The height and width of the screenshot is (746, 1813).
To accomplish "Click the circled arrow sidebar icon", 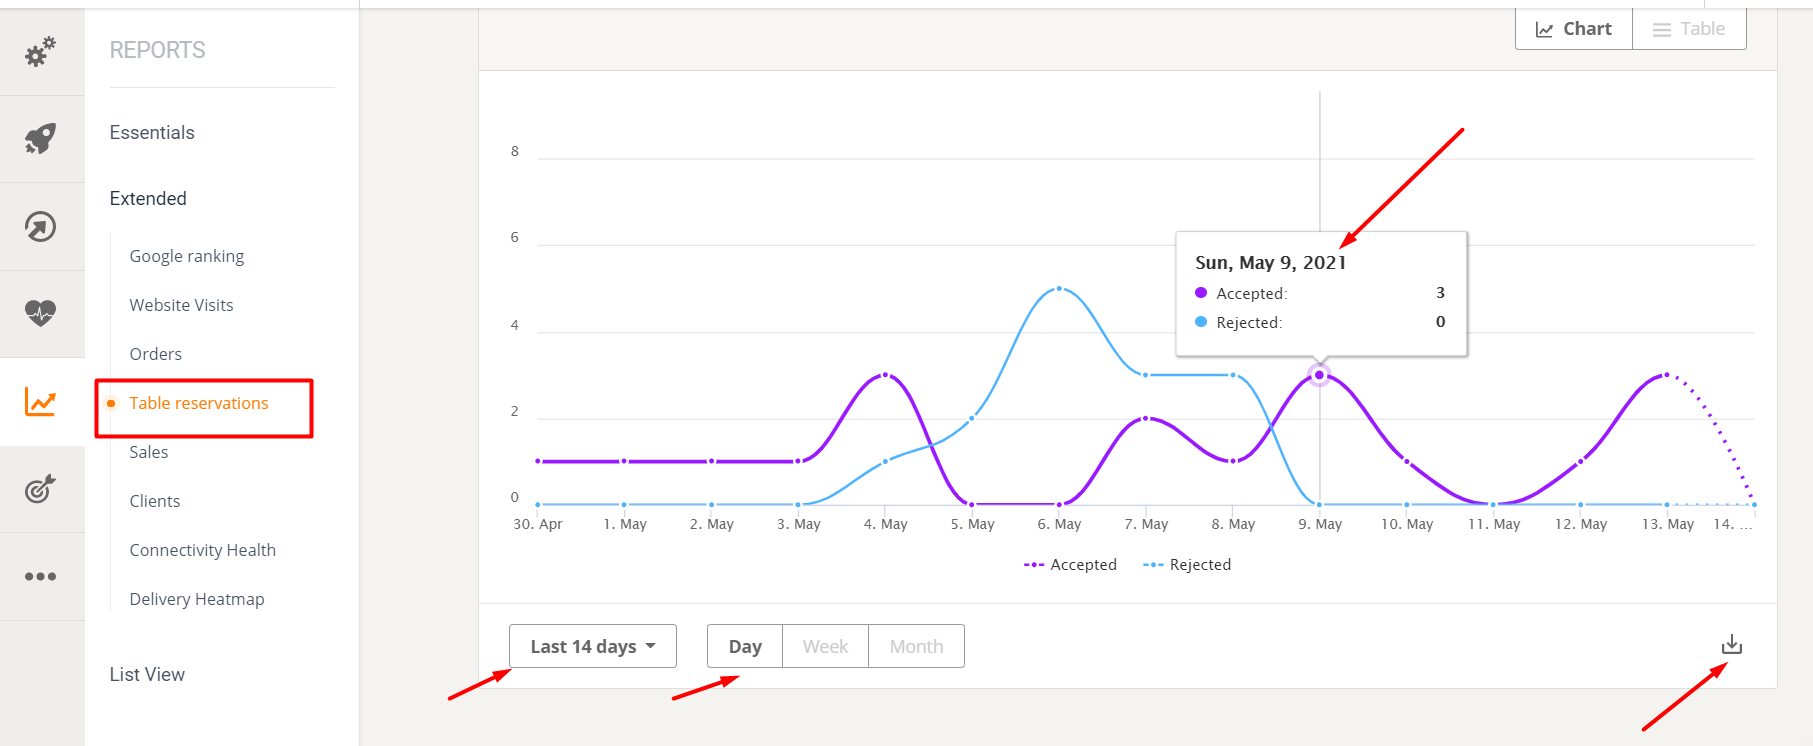I will (x=41, y=227).
